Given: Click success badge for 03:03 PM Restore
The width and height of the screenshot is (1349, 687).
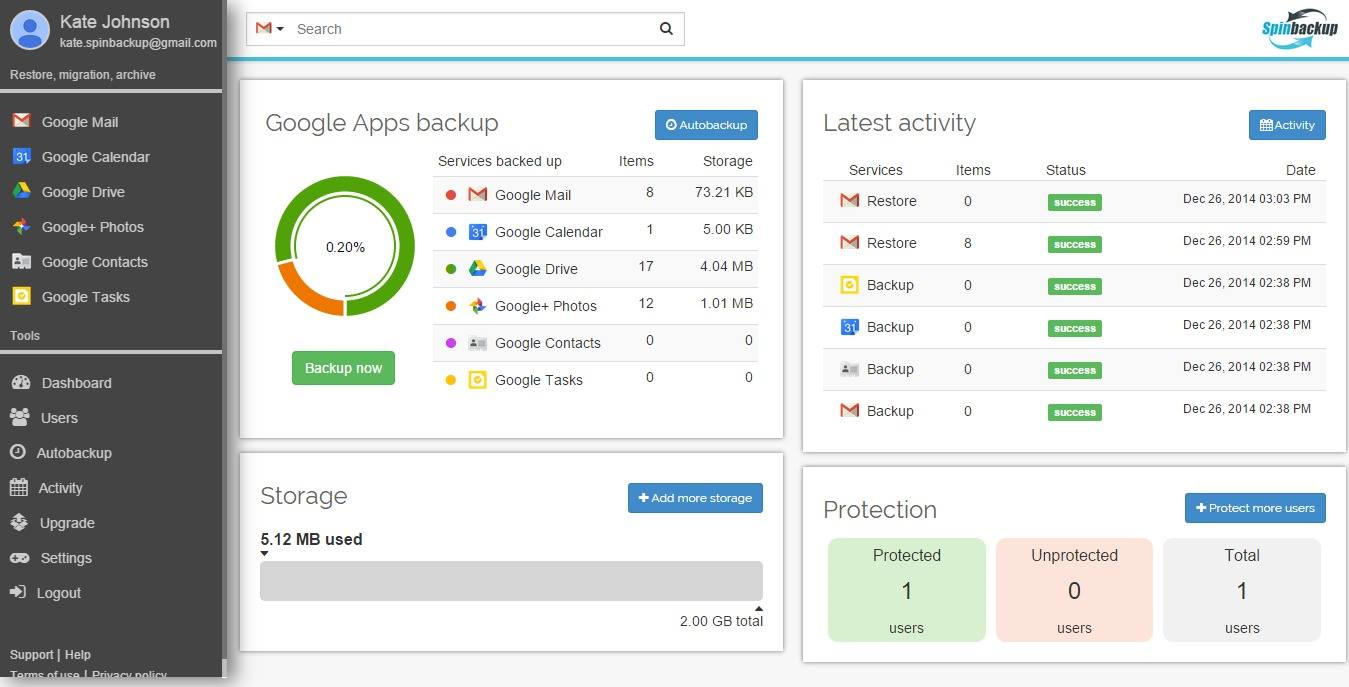Looking at the screenshot, I should click(x=1075, y=202).
